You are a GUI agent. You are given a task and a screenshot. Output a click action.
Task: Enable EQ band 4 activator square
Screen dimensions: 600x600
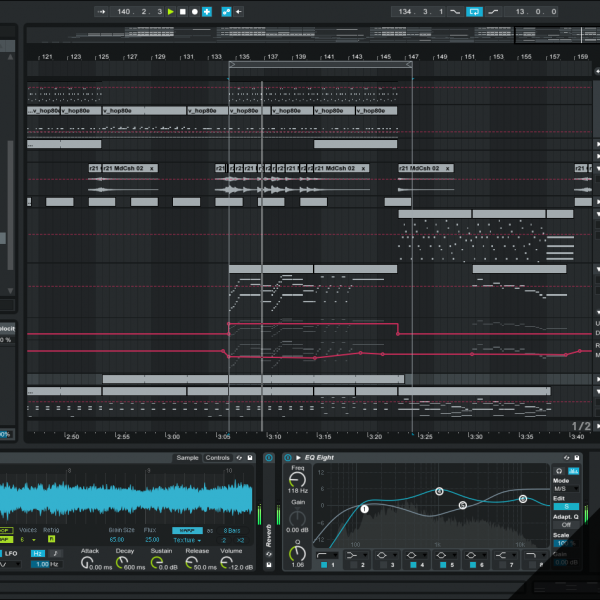pos(414,565)
